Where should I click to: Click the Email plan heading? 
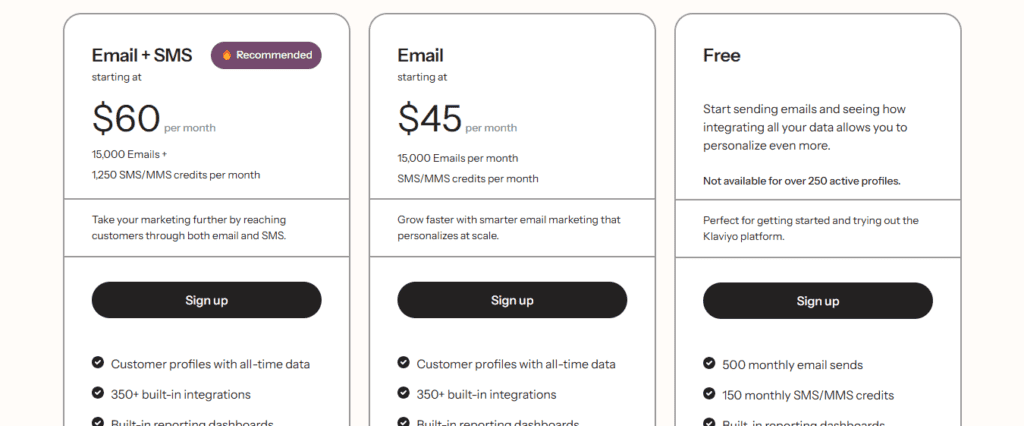pyautogui.click(x=420, y=56)
